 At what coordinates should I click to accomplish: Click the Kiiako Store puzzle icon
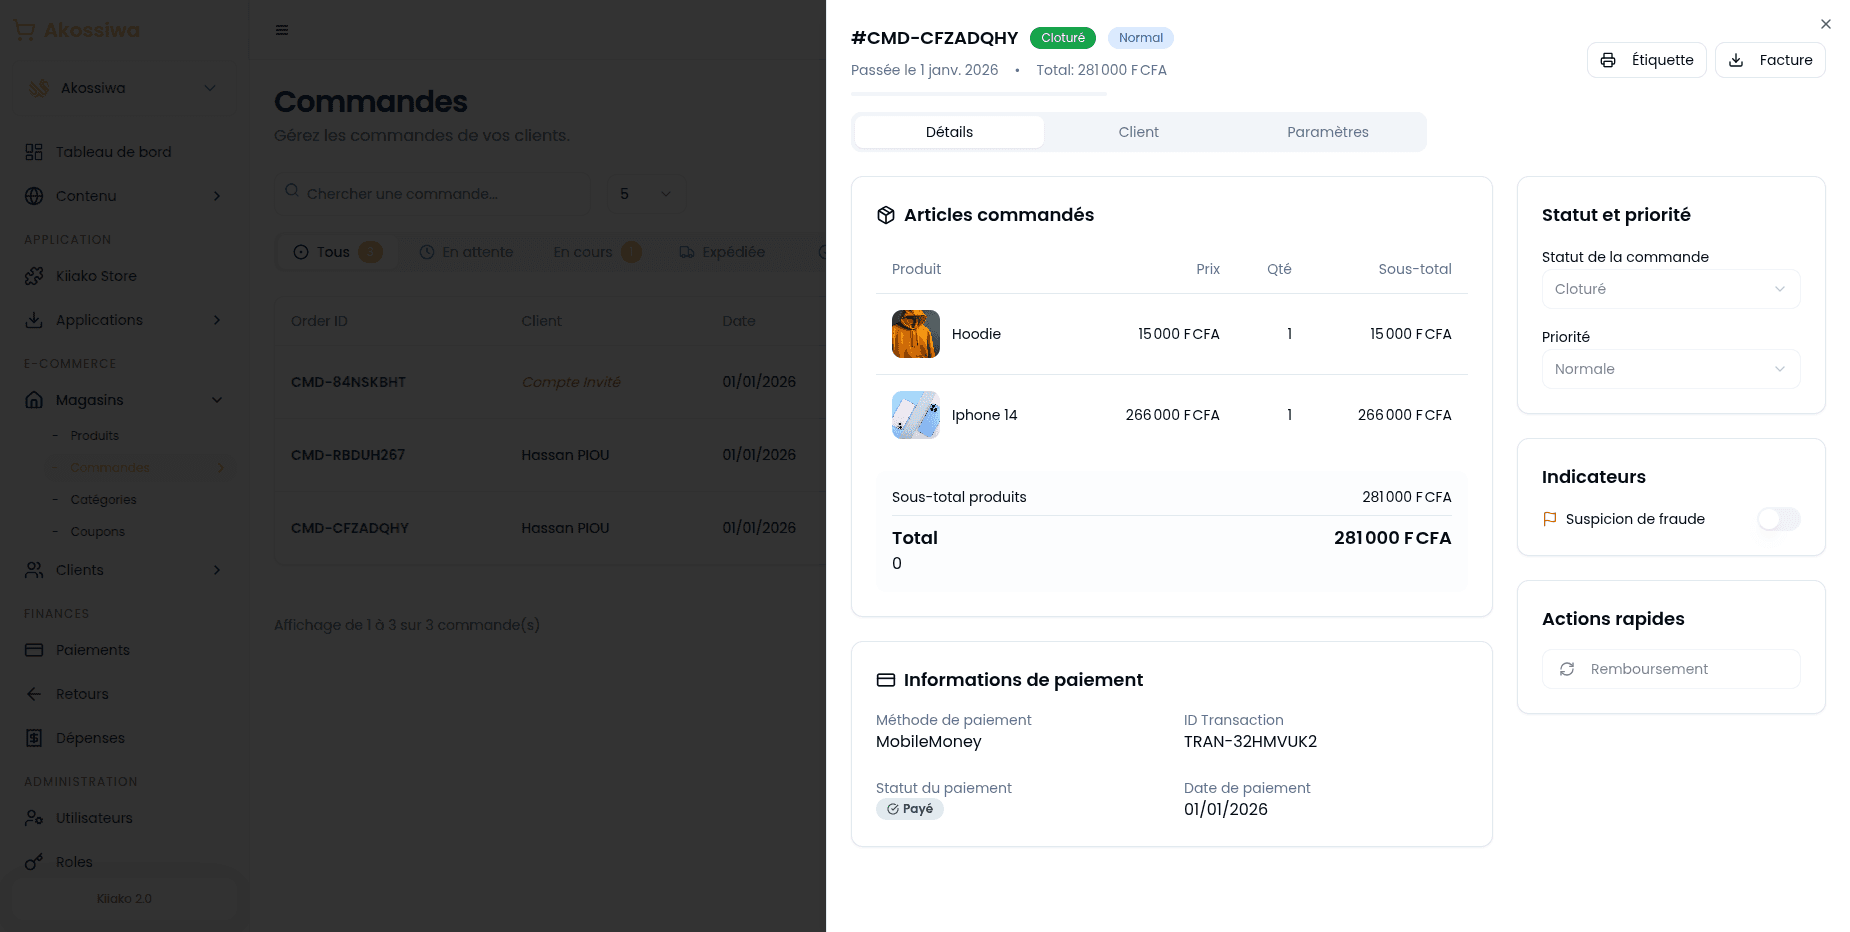(x=34, y=276)
